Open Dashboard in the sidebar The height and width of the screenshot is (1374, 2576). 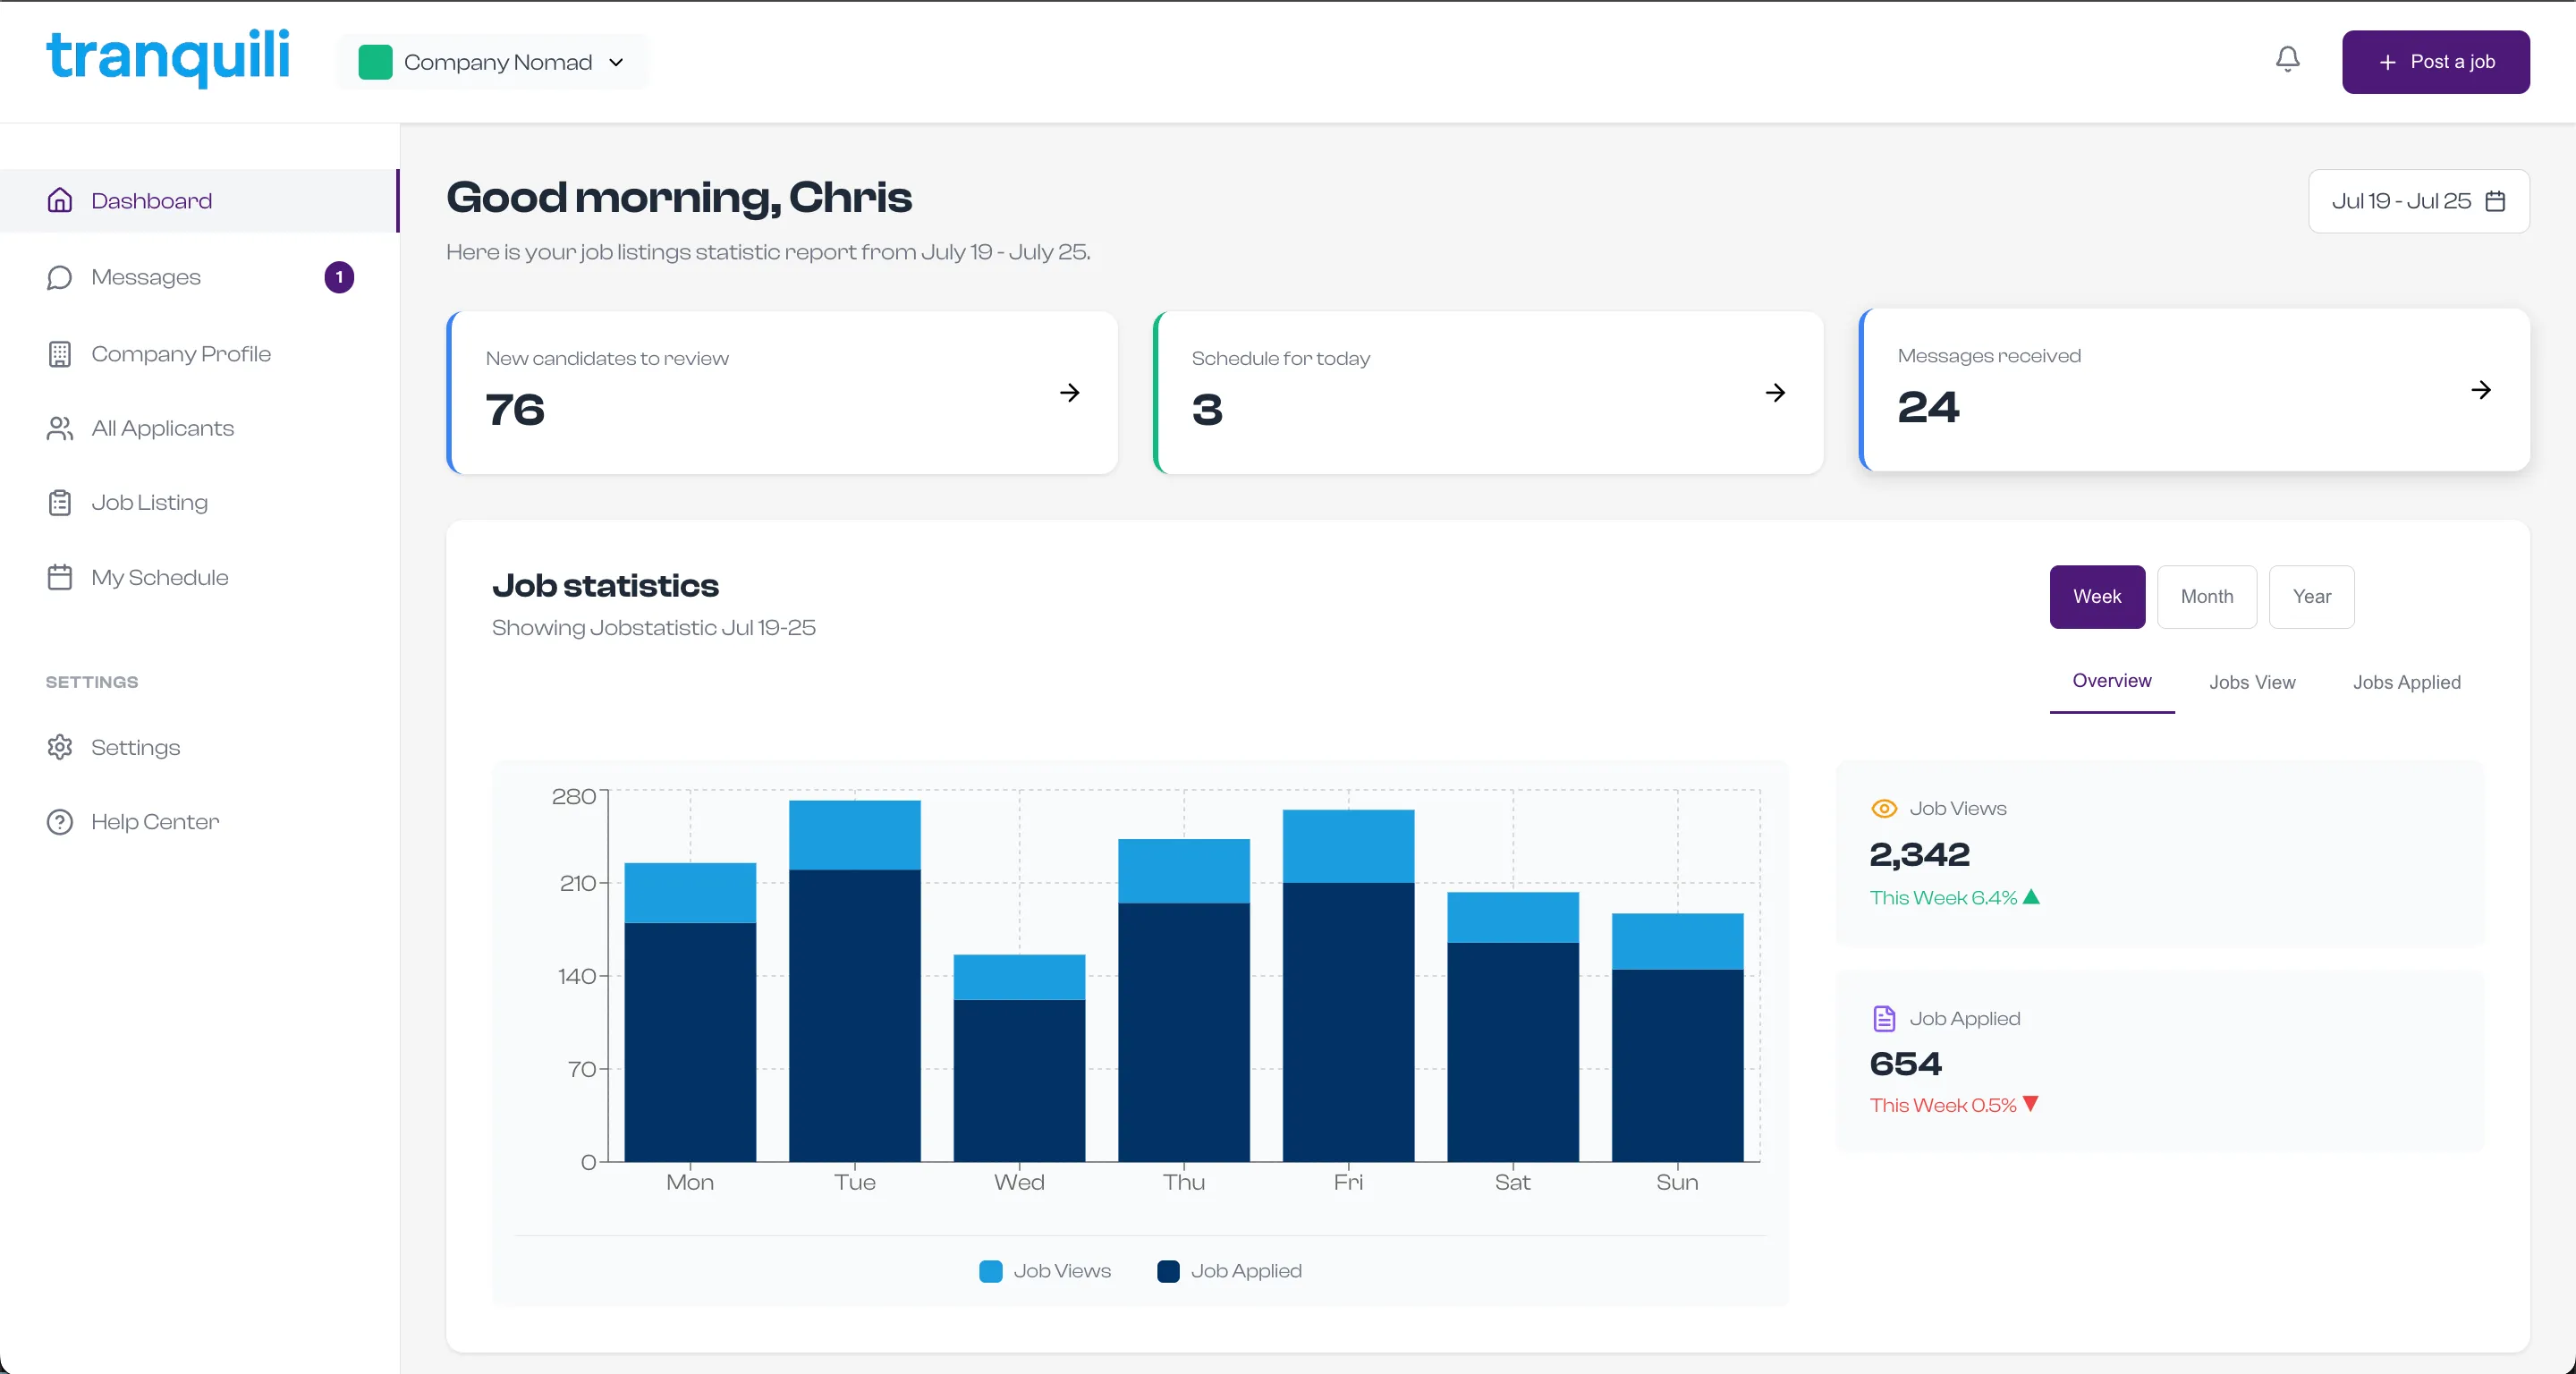point(199,201)
